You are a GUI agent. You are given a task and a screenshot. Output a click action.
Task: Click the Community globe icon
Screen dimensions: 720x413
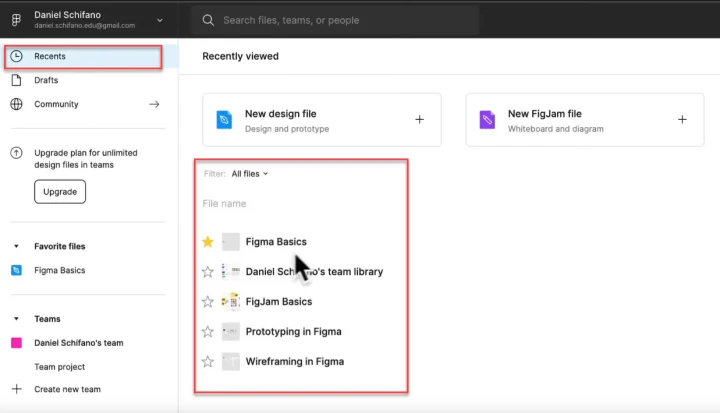pos(17,104)
